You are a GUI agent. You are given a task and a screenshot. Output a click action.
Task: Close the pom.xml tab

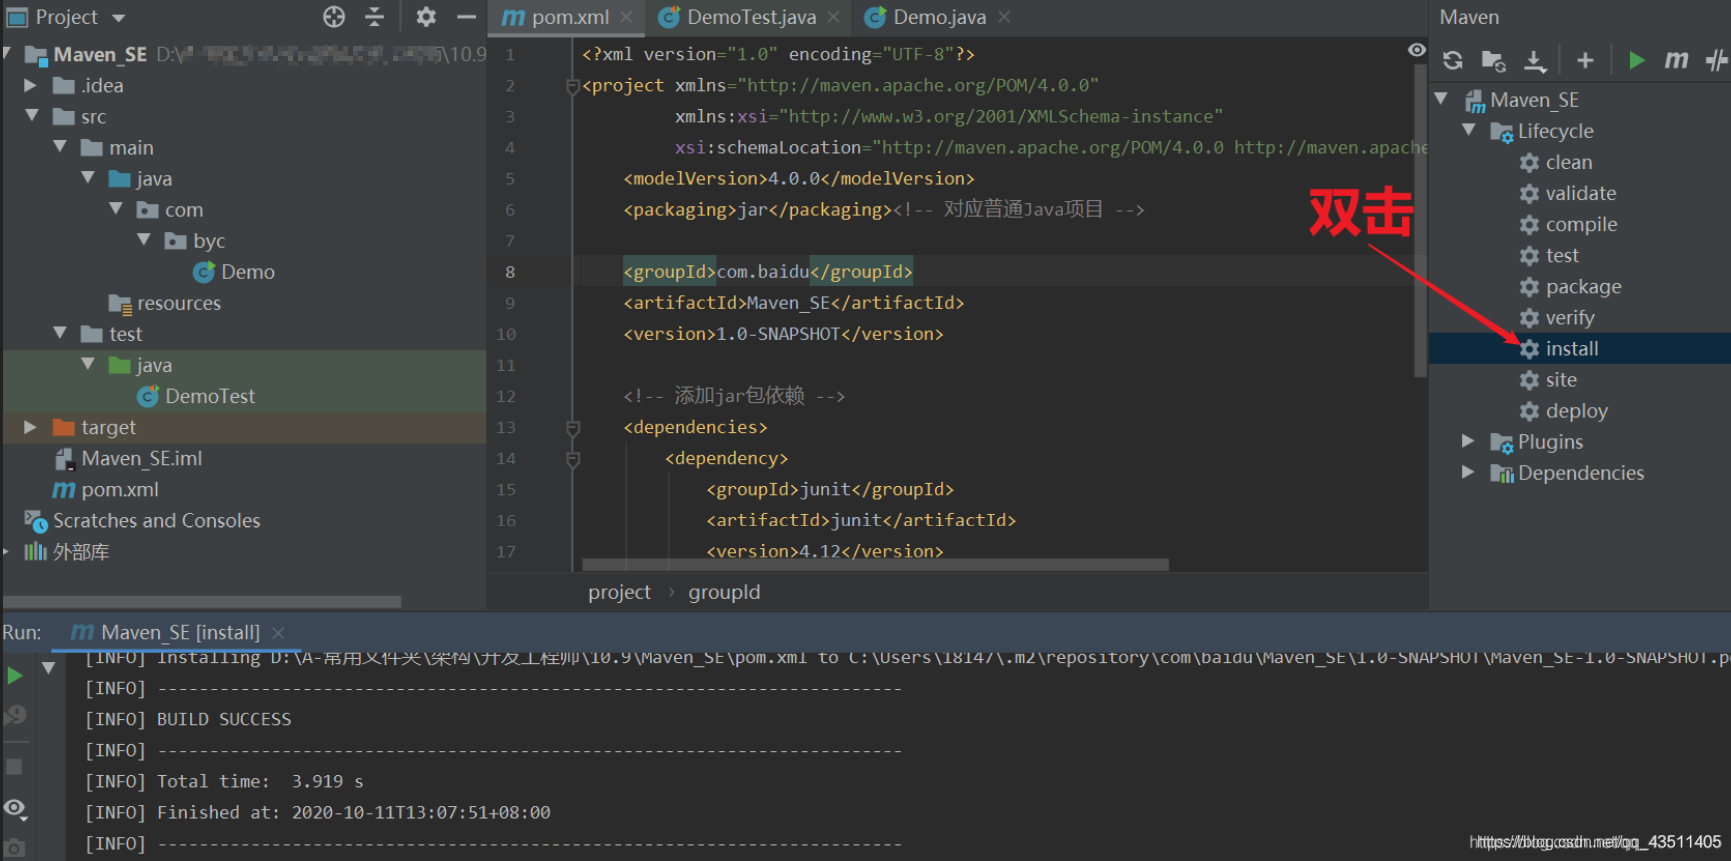point(626,17)
